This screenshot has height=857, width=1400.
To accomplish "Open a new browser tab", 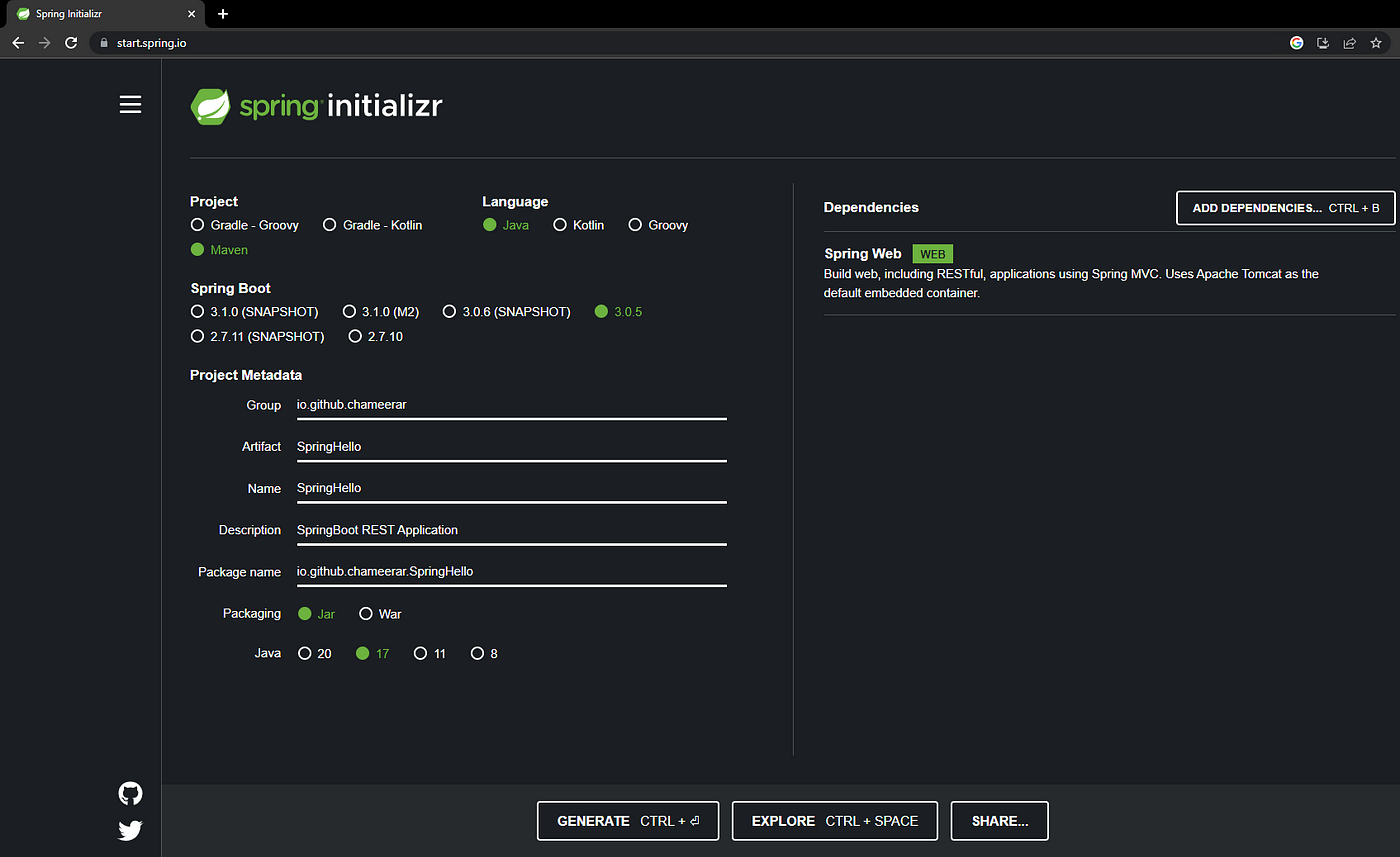I will 223,14.
